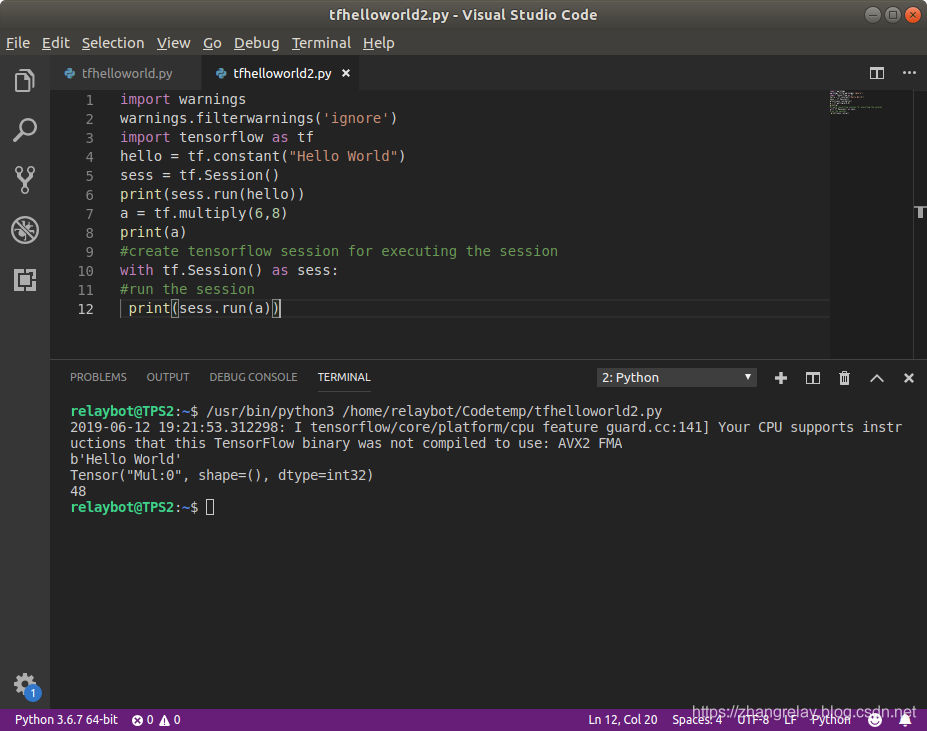
Task: Click the b'Hello World' terminal output
Action: pos(125,460)
